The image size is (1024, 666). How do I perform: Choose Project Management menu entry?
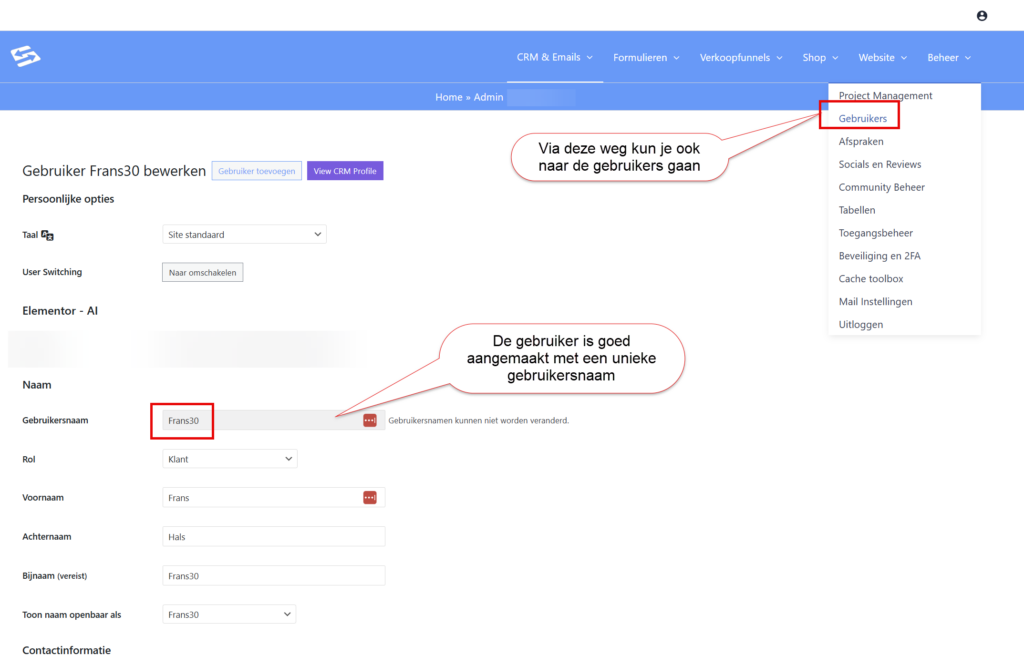point(885,96)
